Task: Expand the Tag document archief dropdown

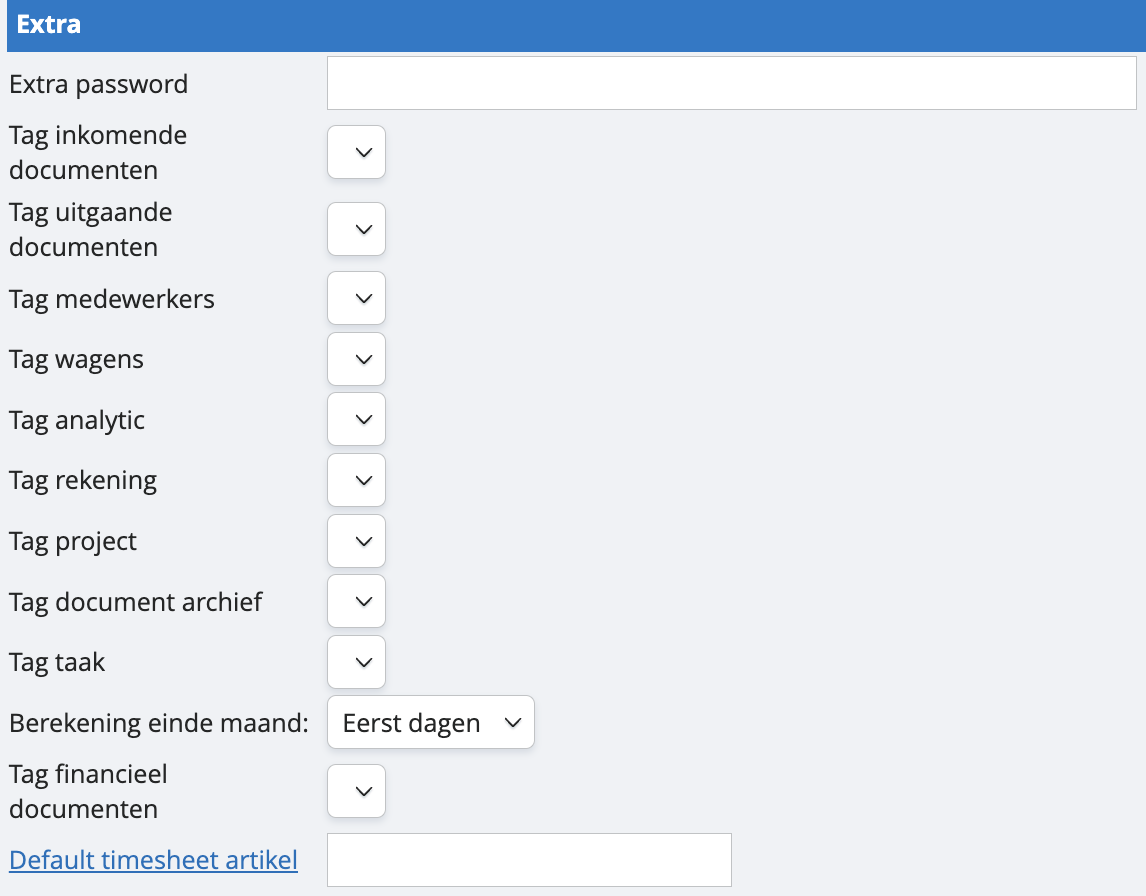Action: click(357, 601)
